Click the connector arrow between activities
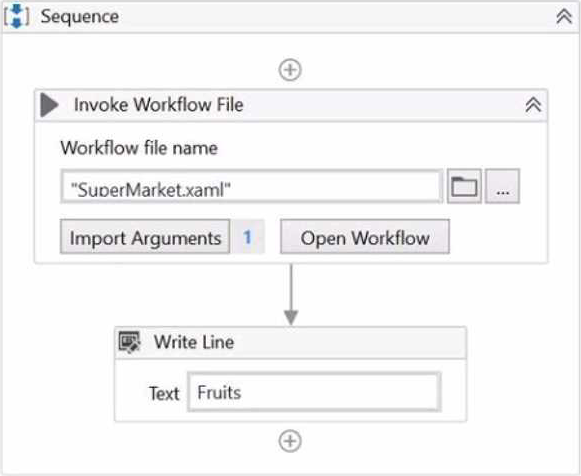Image resolution: width=581 pixels, height=476 pixels. [x=291, y=295]
